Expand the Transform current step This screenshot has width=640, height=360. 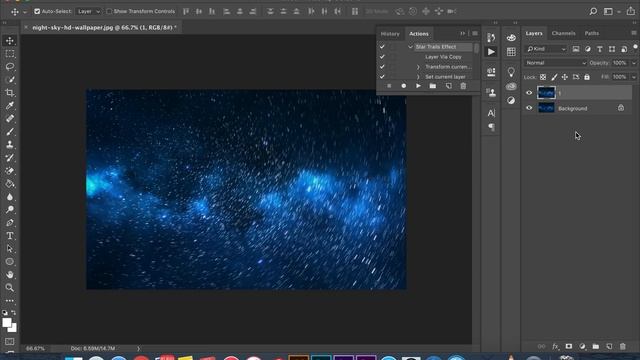(418, 67)
